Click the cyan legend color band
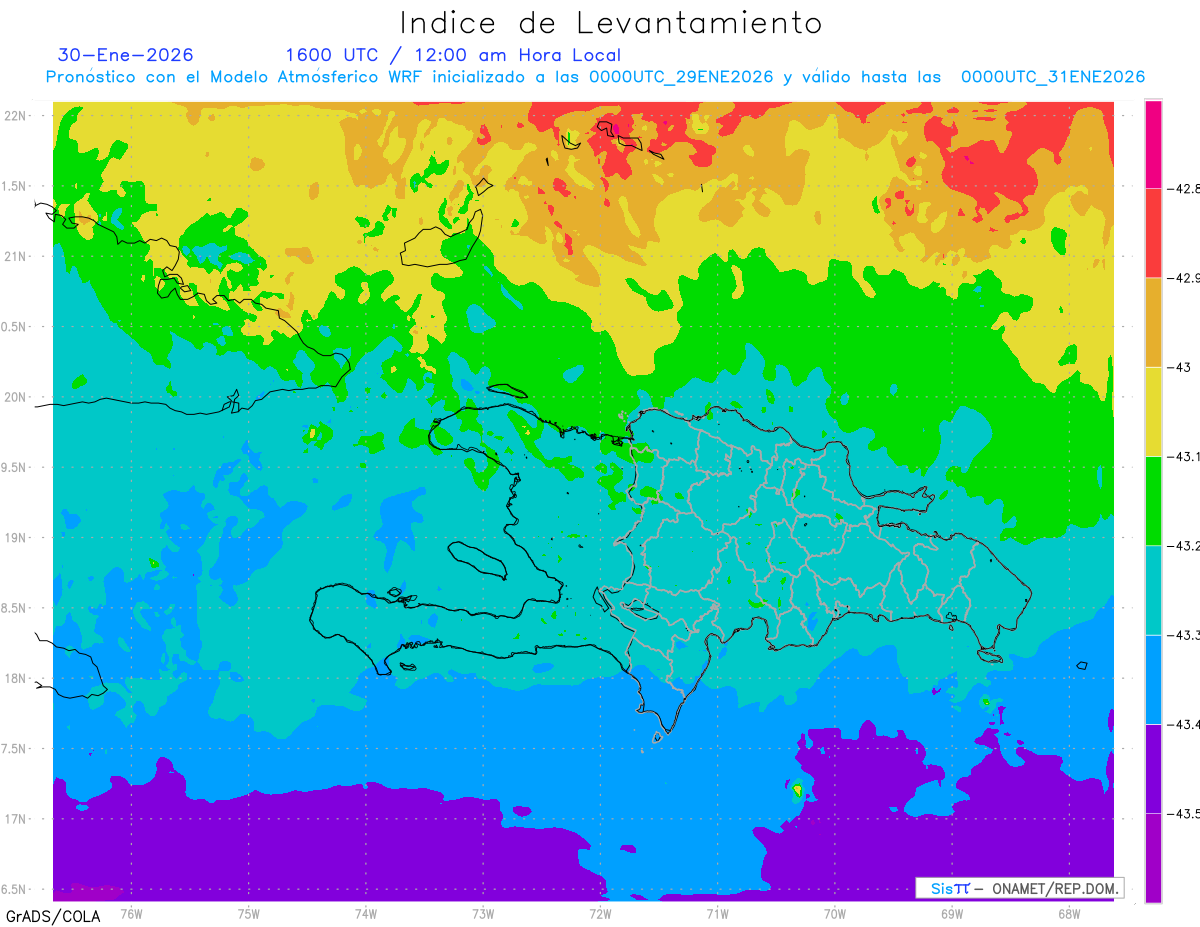1200x927 pixels. click(x=1154, y=590)
